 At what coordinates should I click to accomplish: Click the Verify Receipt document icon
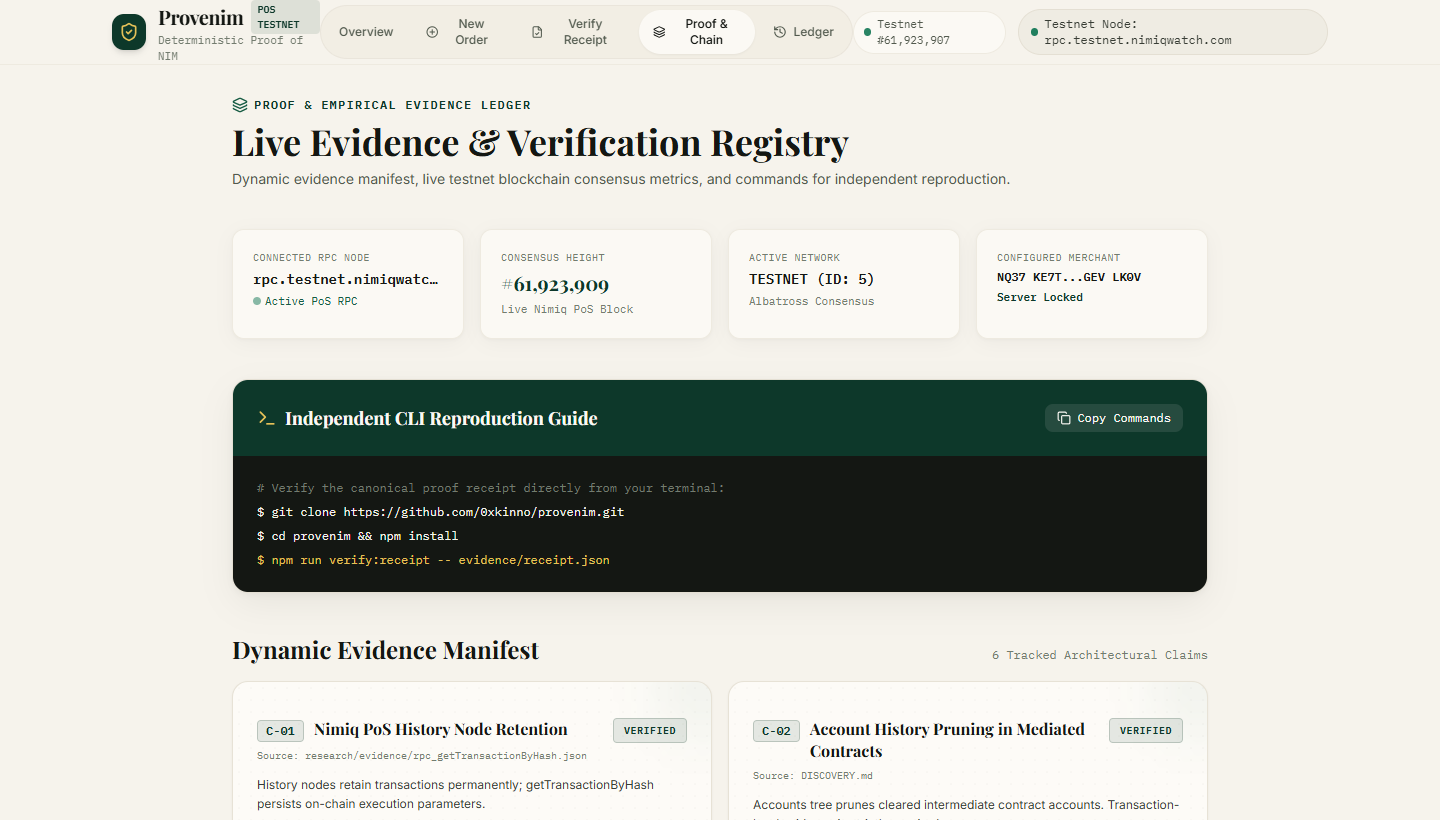(x=537, y=32)
